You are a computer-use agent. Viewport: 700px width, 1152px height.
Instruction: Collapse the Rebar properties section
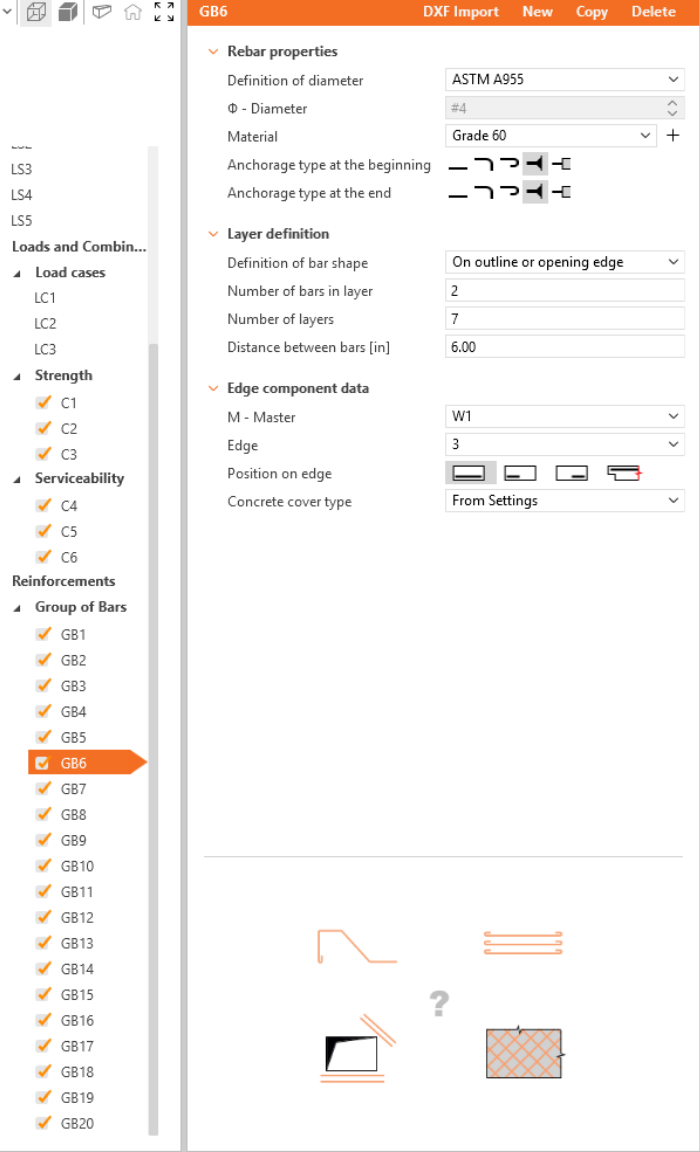click(x=212, y=52)
